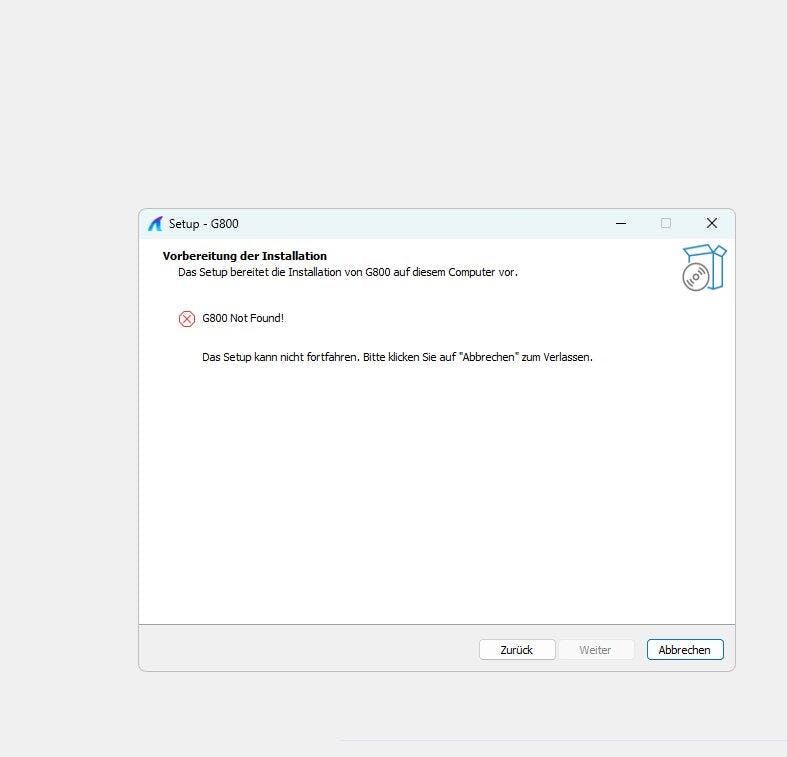Click the "Vorbereitung der Installation" heading
This screenshot has height=757, width=787.
(245, 256)
